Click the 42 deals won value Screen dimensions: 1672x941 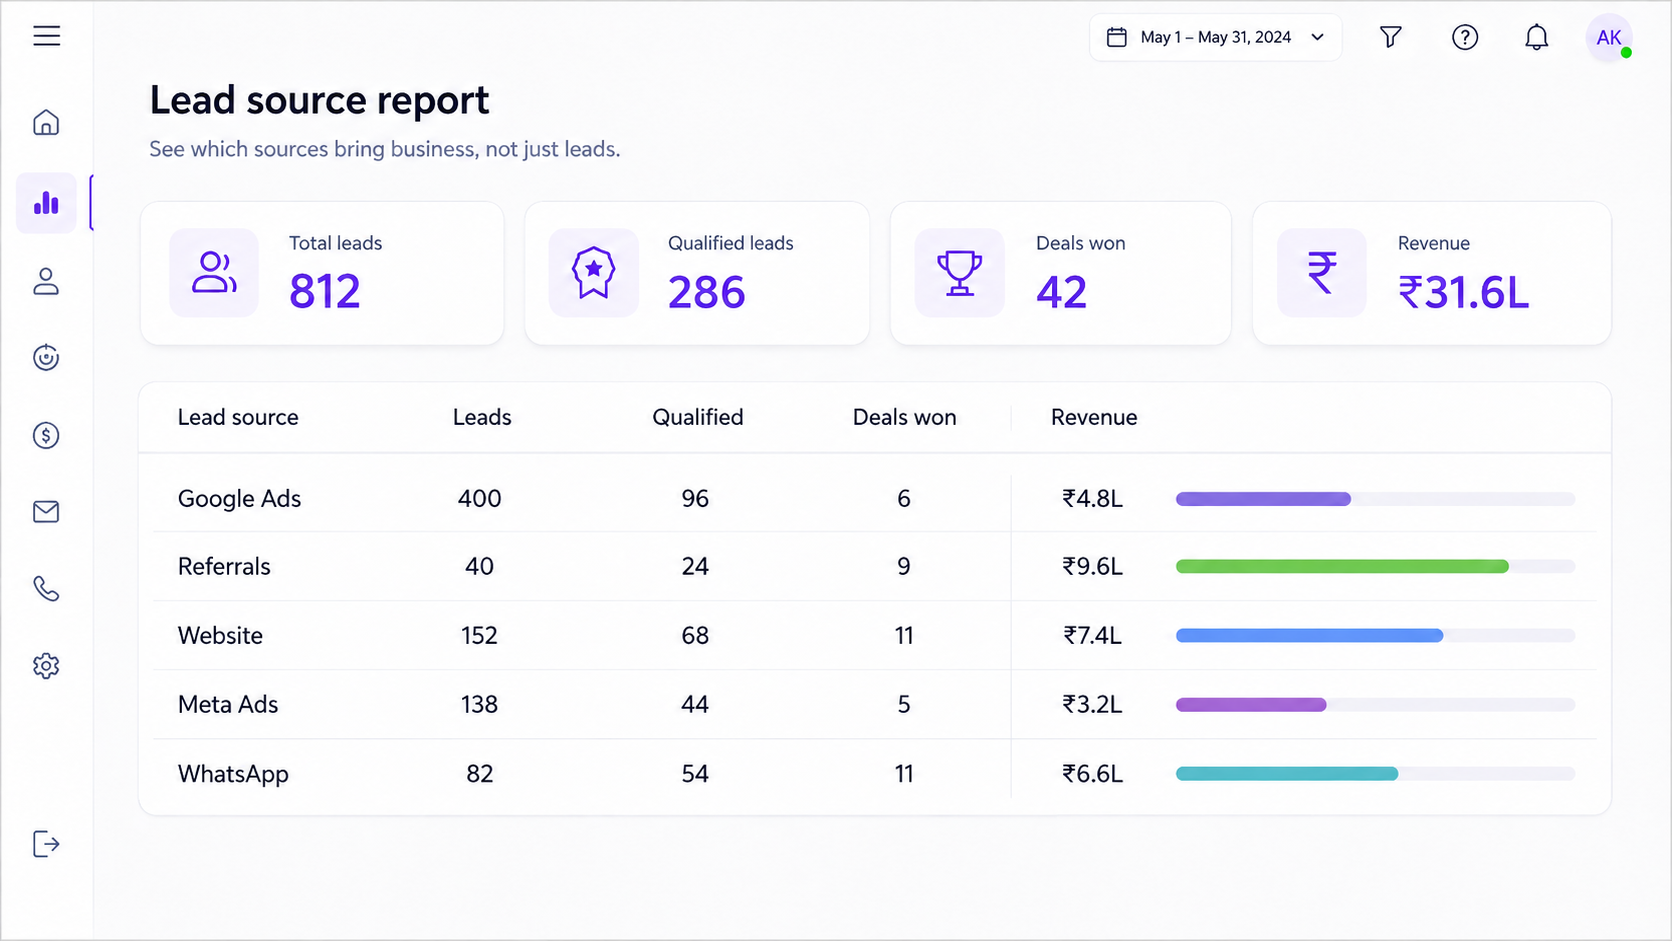tap(1061, 293)
